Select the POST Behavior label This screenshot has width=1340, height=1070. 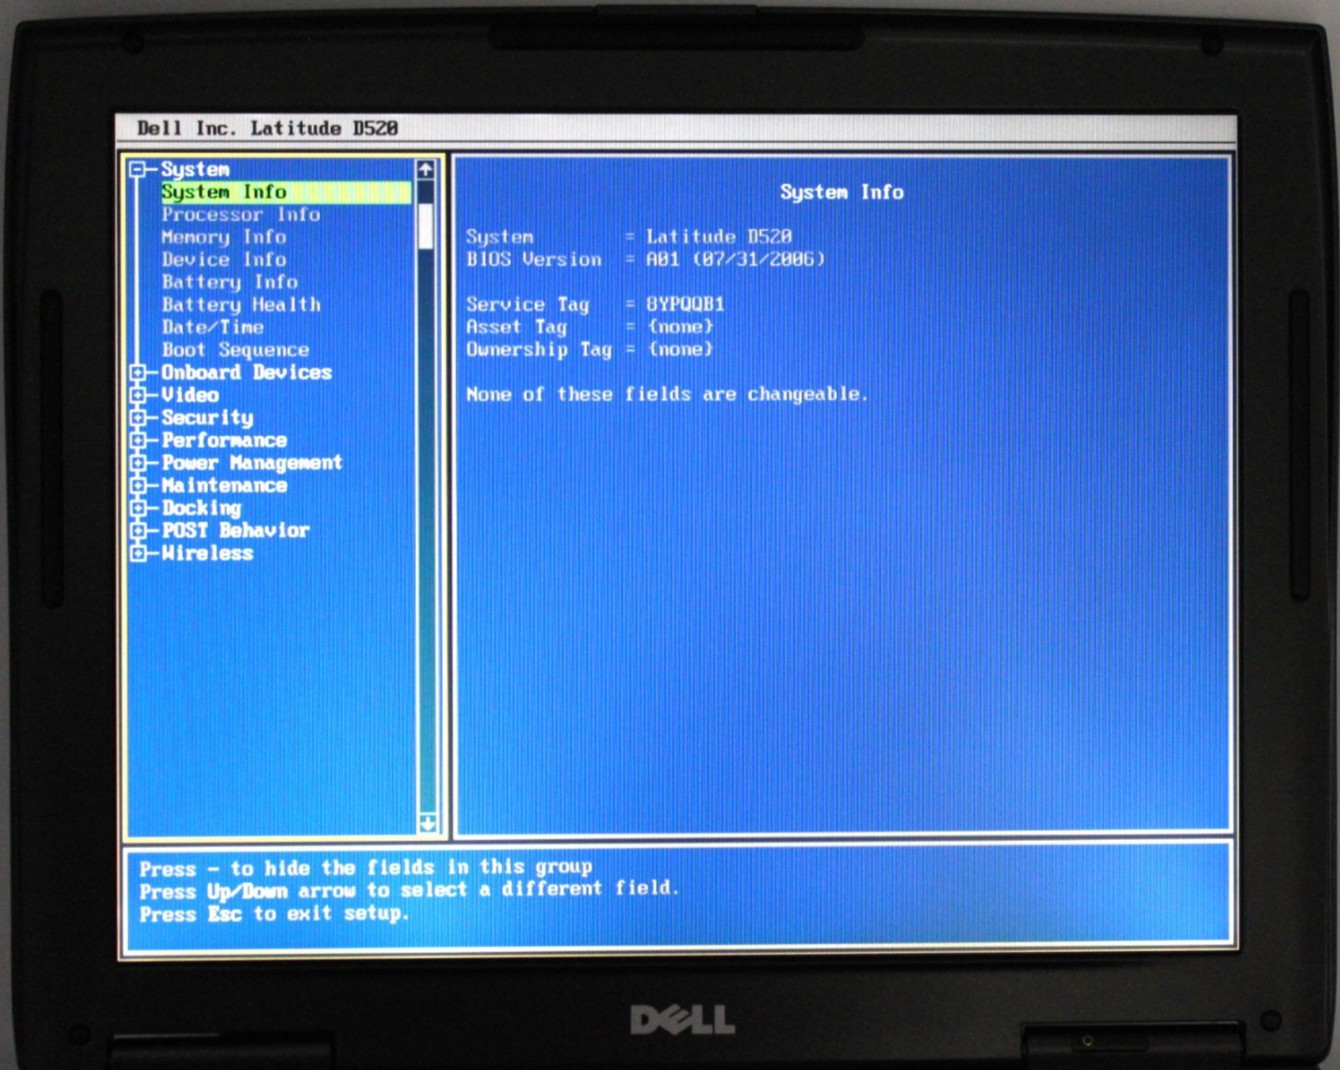click(236, 530)
